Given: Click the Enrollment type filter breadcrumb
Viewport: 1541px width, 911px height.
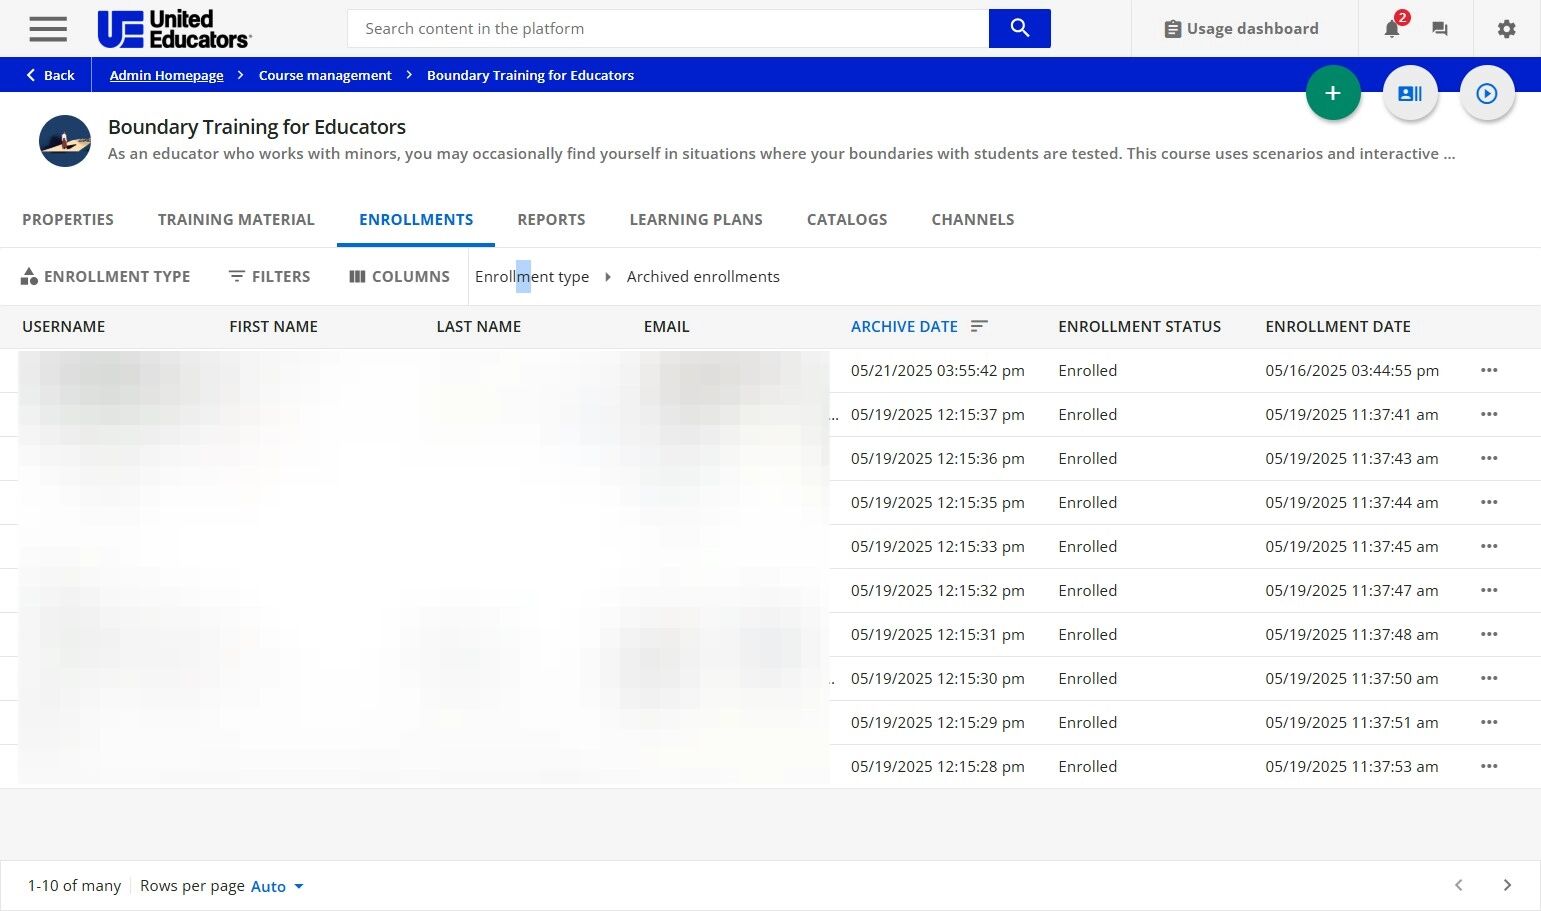Looking at the screenshot, I should pos(532,277).
